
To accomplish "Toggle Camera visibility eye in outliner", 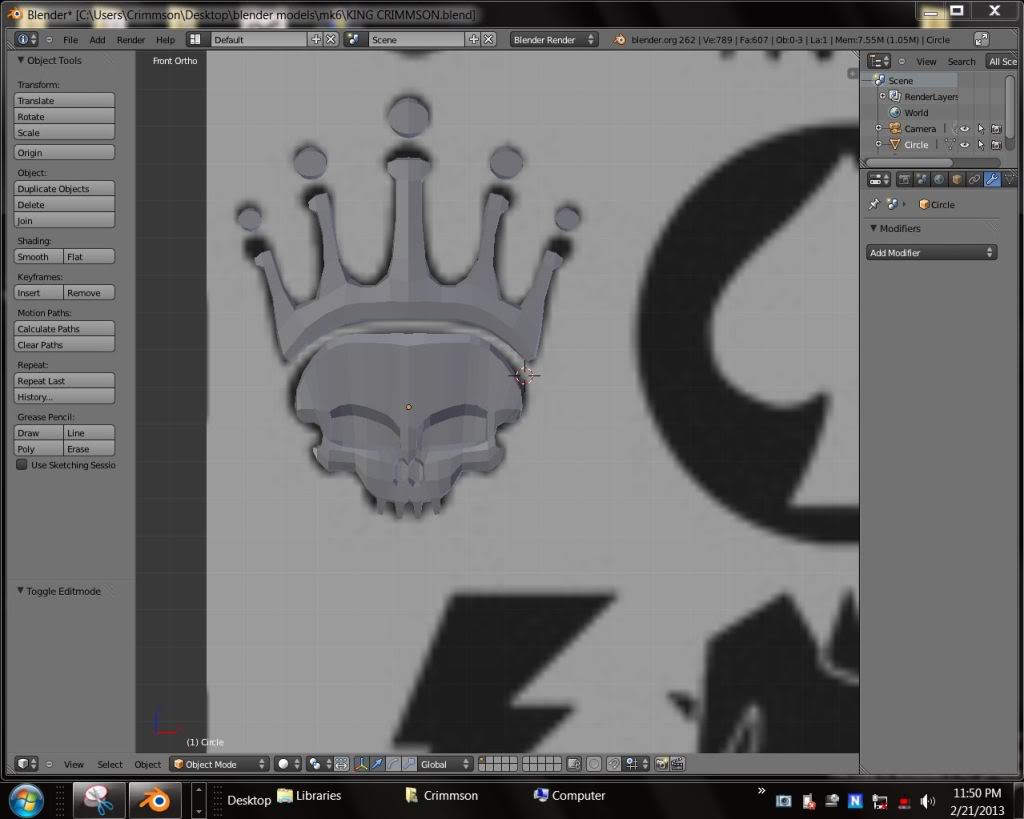I will point(964,129).
